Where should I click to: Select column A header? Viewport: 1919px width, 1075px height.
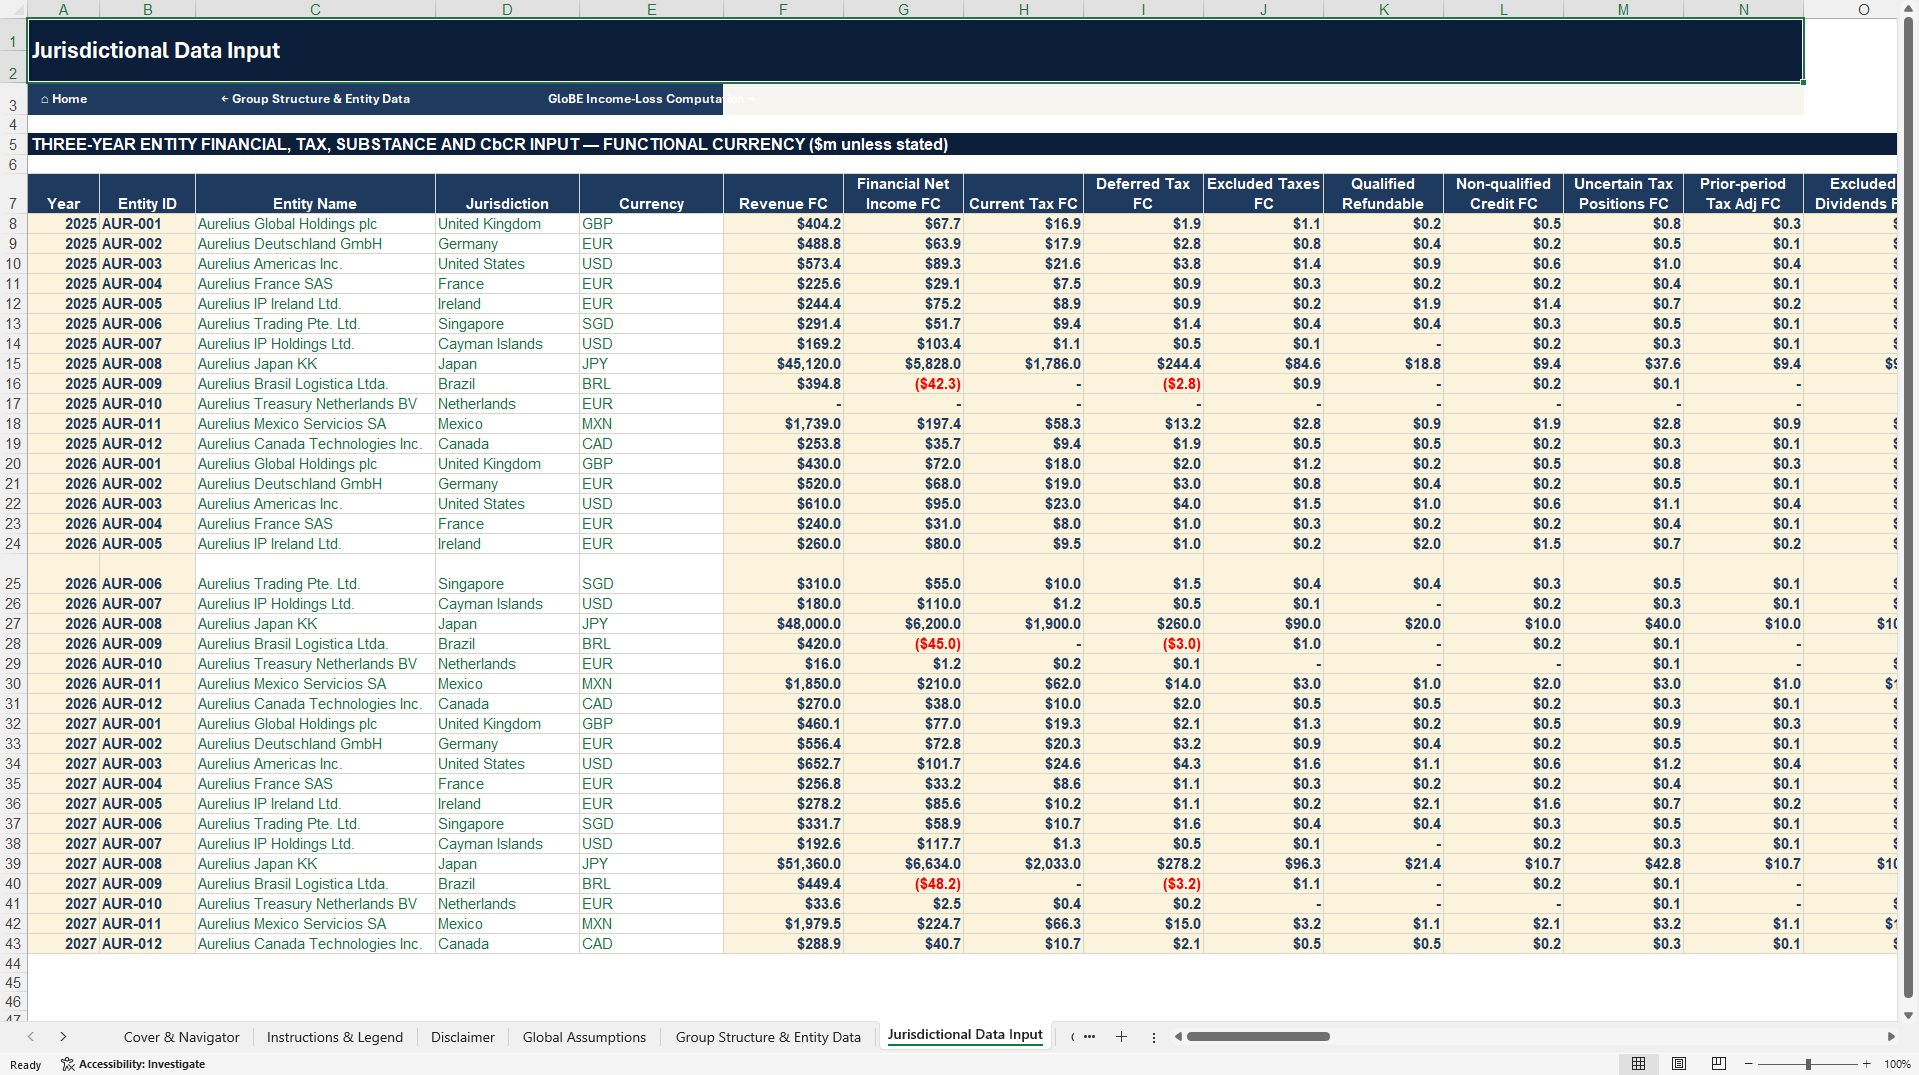tap(63, 9)
